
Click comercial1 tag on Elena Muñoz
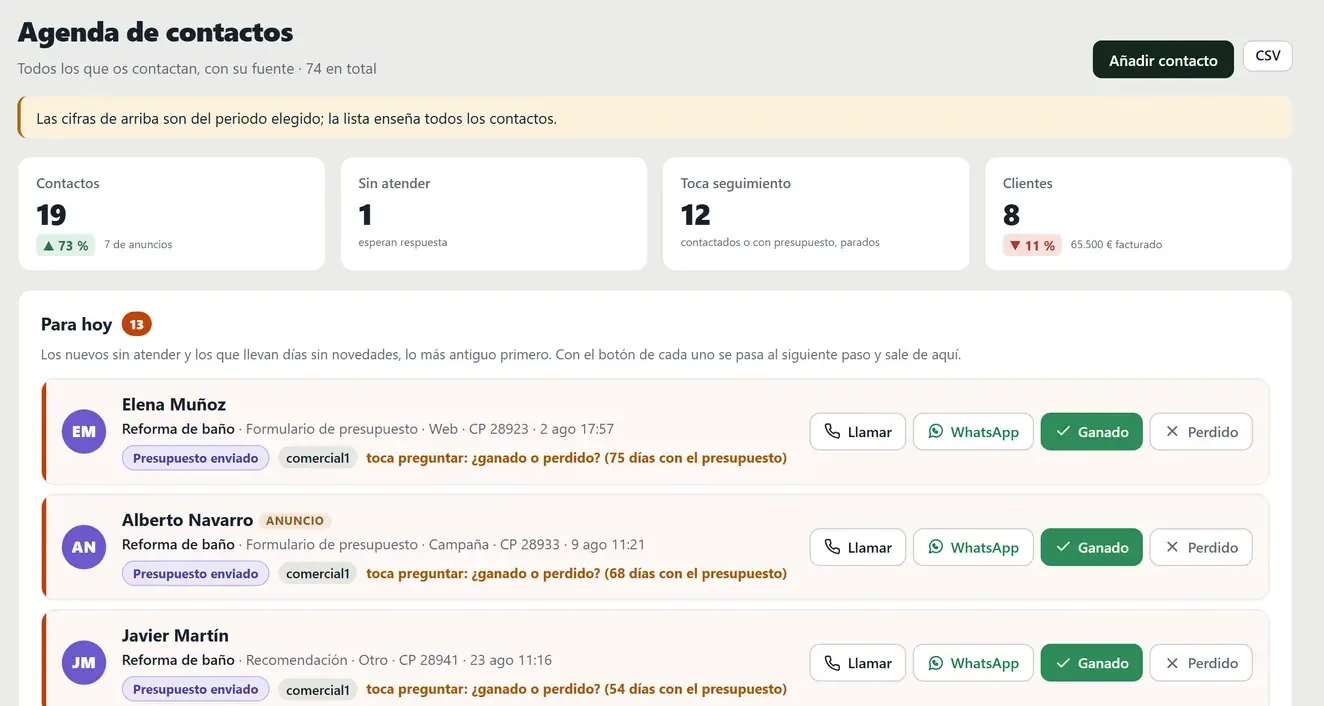click(318, 458)
